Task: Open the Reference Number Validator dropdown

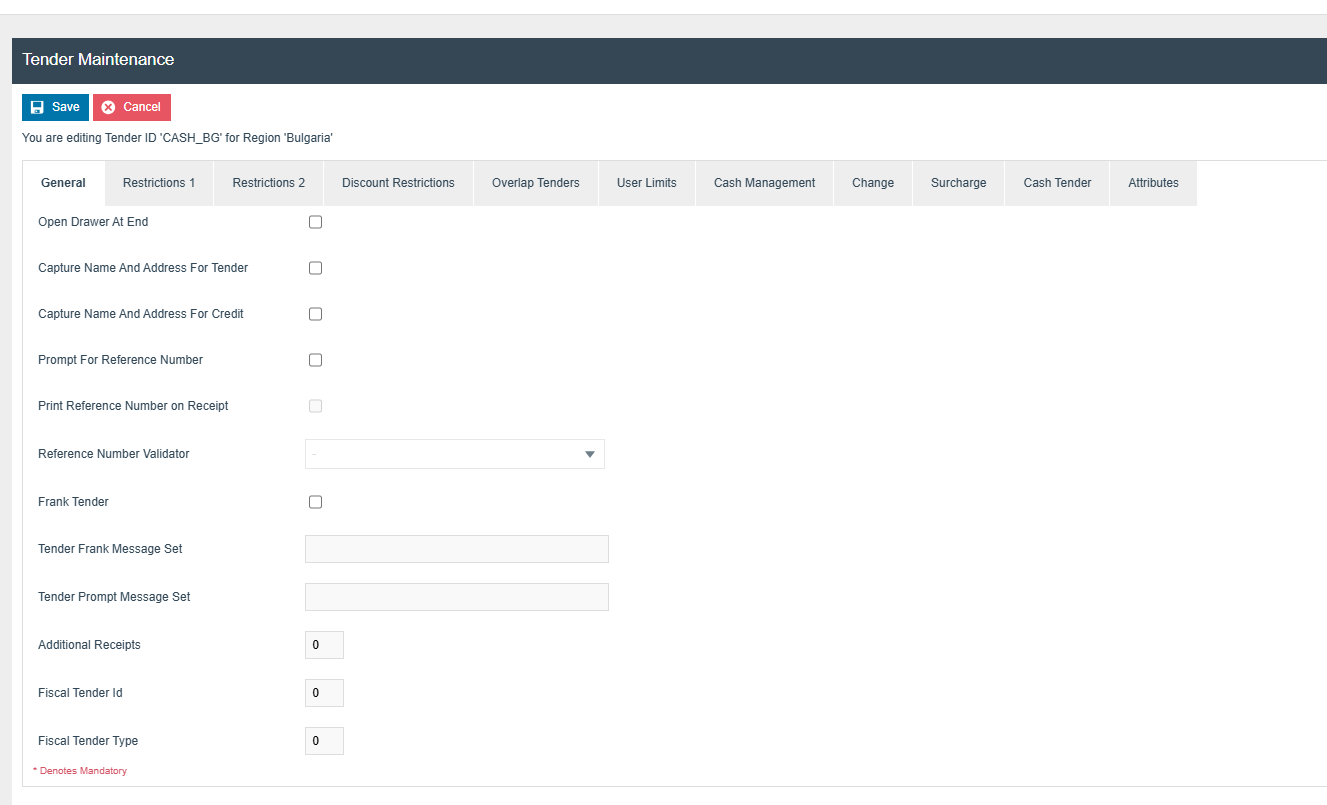Action: pyautogui.click(x=454, y=454)
